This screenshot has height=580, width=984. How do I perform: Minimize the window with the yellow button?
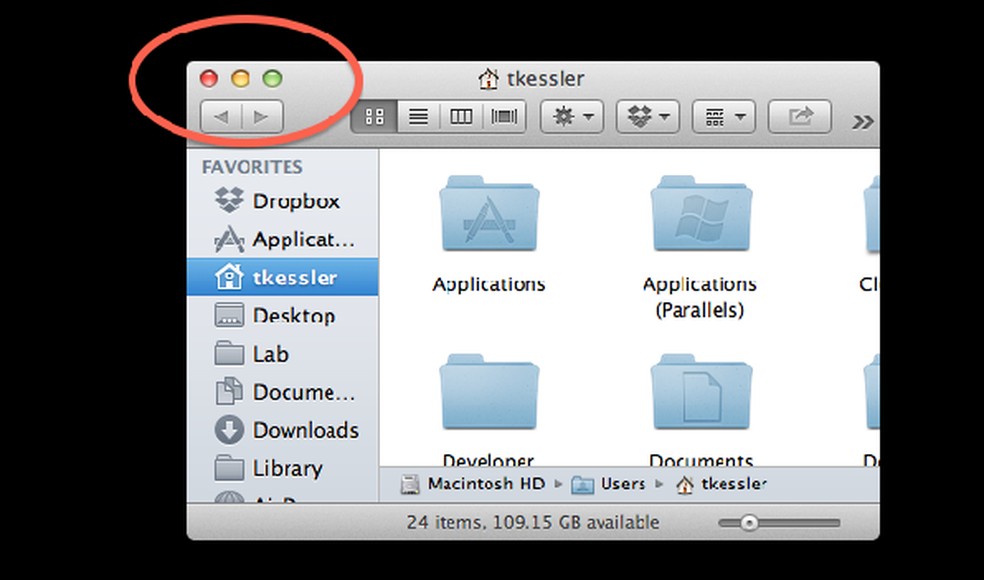click(240, 78)
